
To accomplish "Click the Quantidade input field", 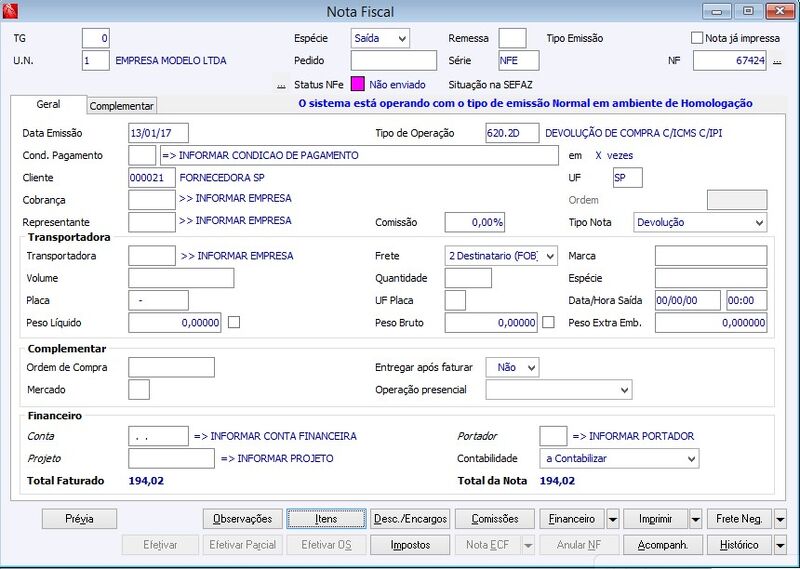I will point(468,278).
